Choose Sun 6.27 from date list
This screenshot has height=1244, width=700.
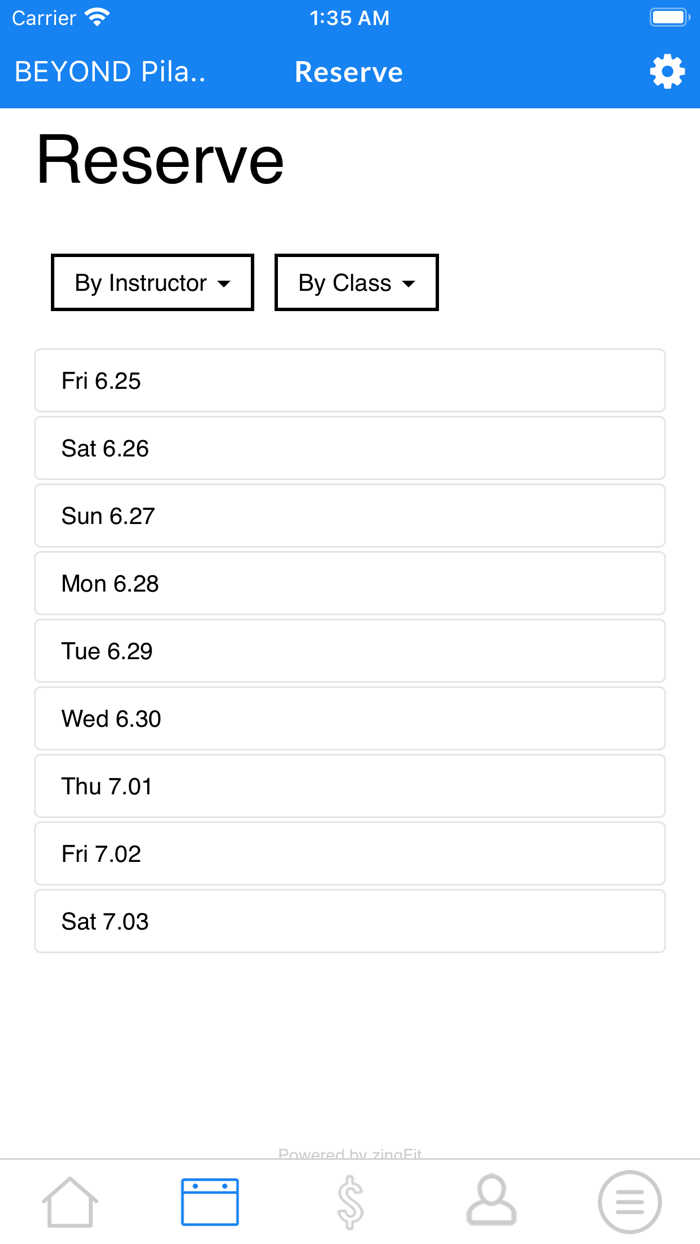pos(350,516)
